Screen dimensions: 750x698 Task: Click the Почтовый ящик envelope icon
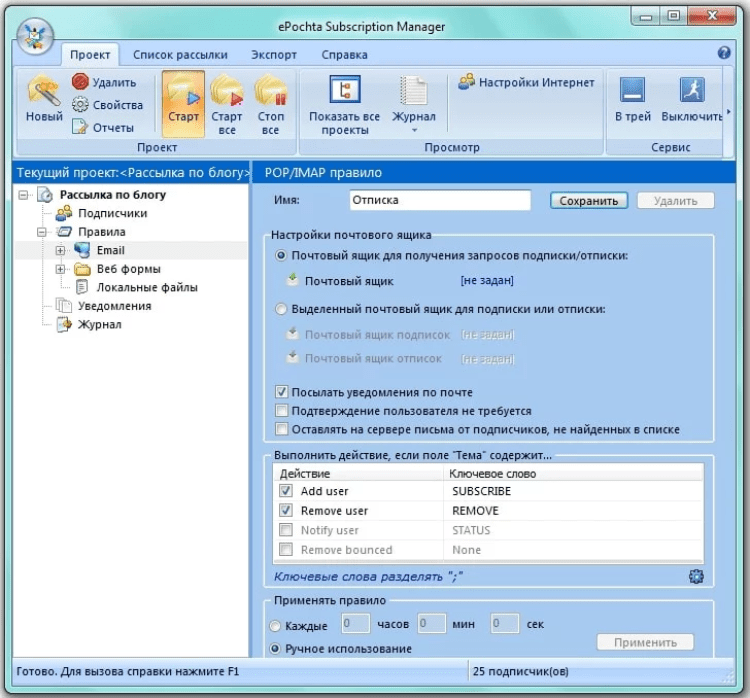click(x=292, y=279)
